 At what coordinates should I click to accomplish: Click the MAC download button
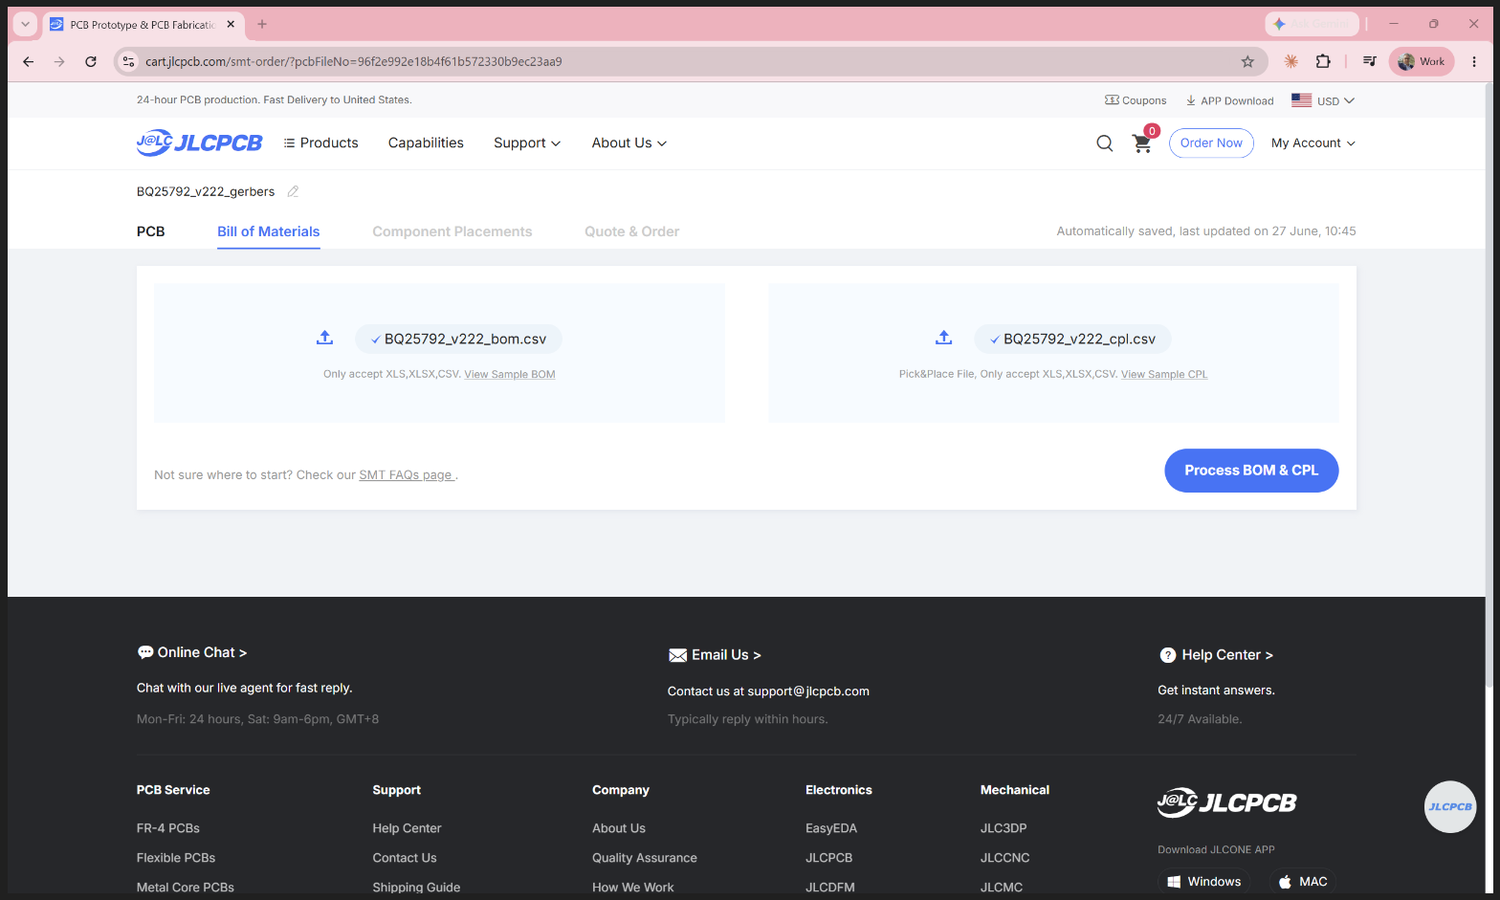click(x=1302, y=881)
